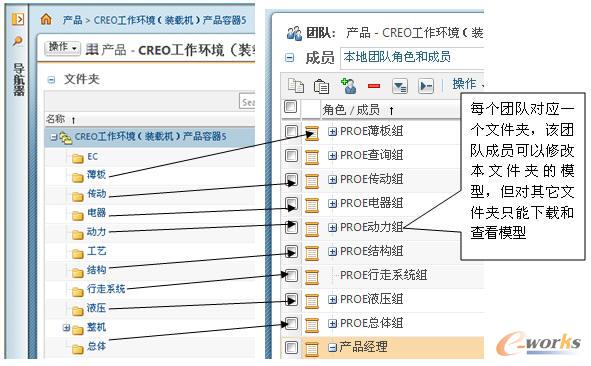Click the add member icon
591x366 pixels.
point(348,86)
